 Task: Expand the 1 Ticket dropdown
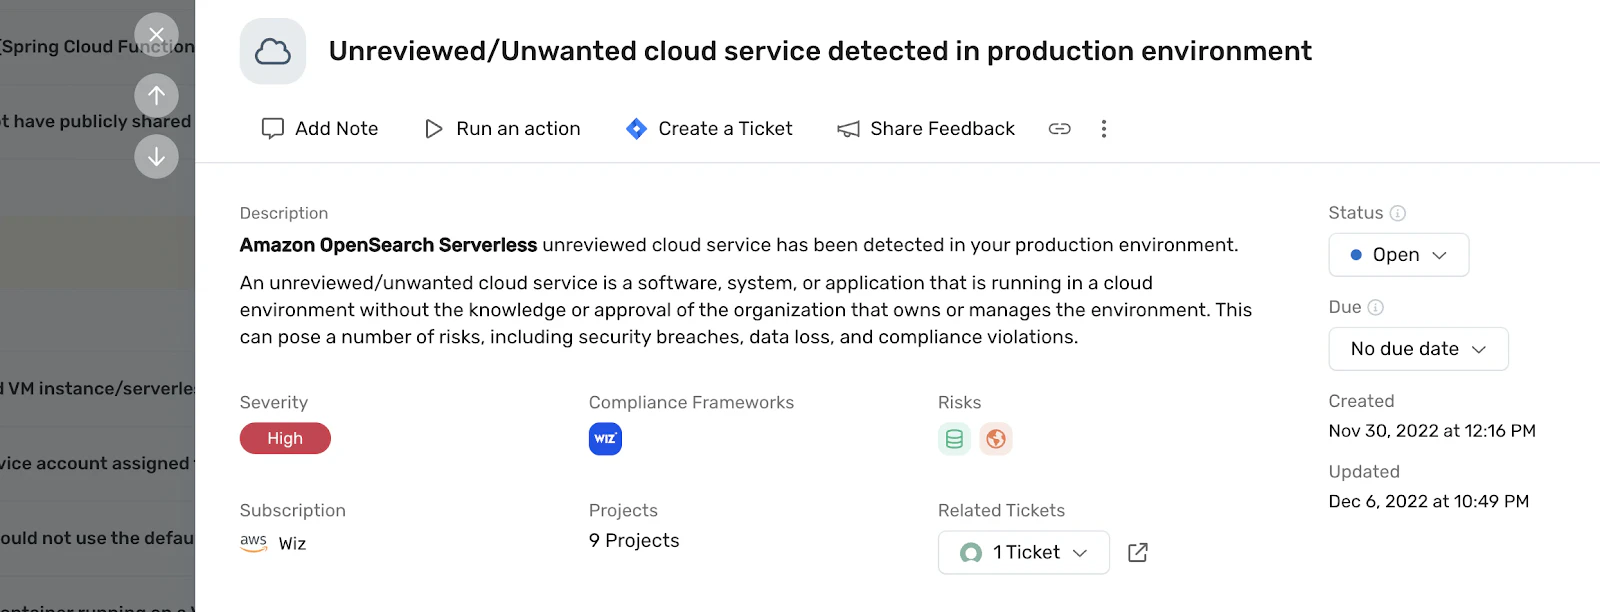[1023, 553]
